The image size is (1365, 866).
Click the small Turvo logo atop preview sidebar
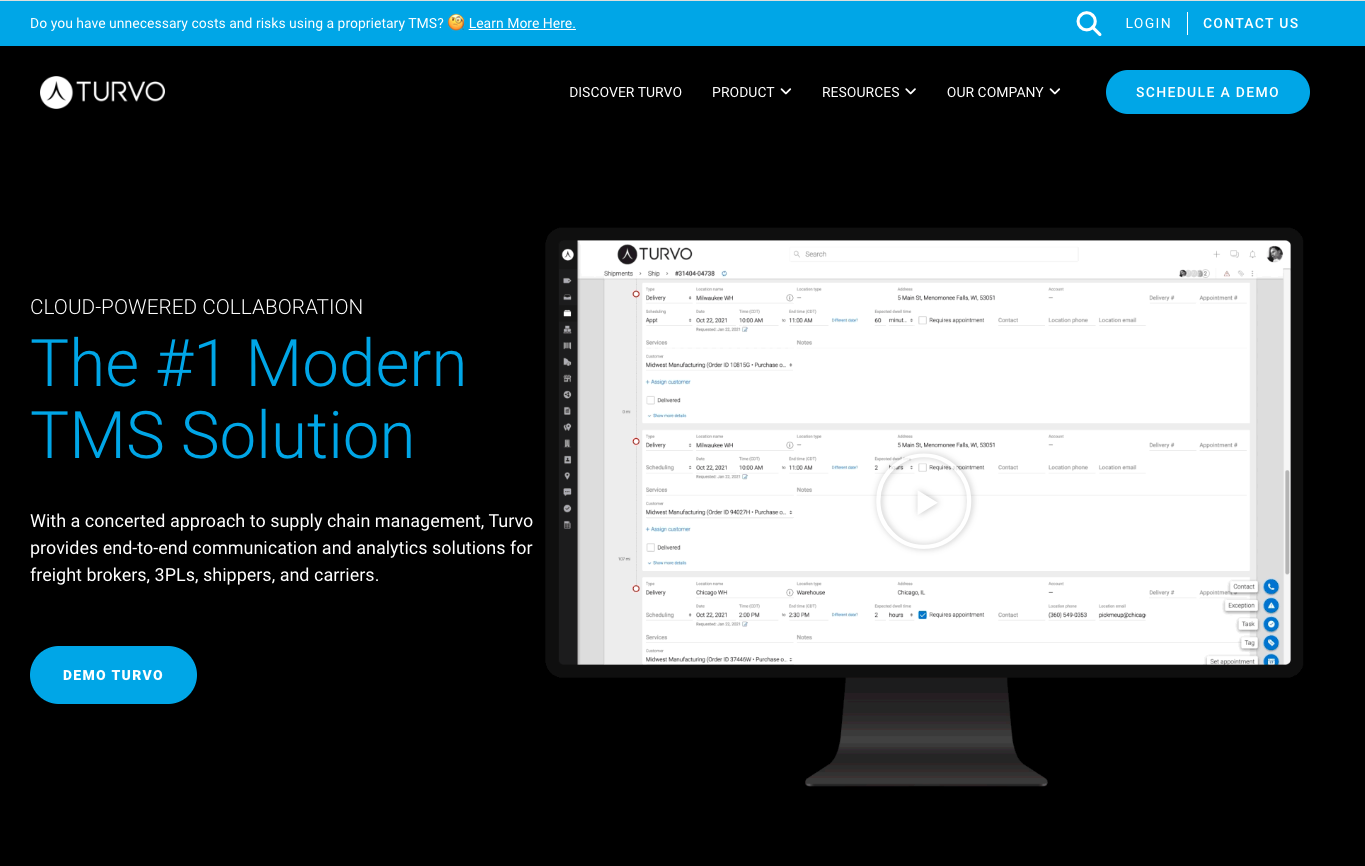(x=568, y=255)
